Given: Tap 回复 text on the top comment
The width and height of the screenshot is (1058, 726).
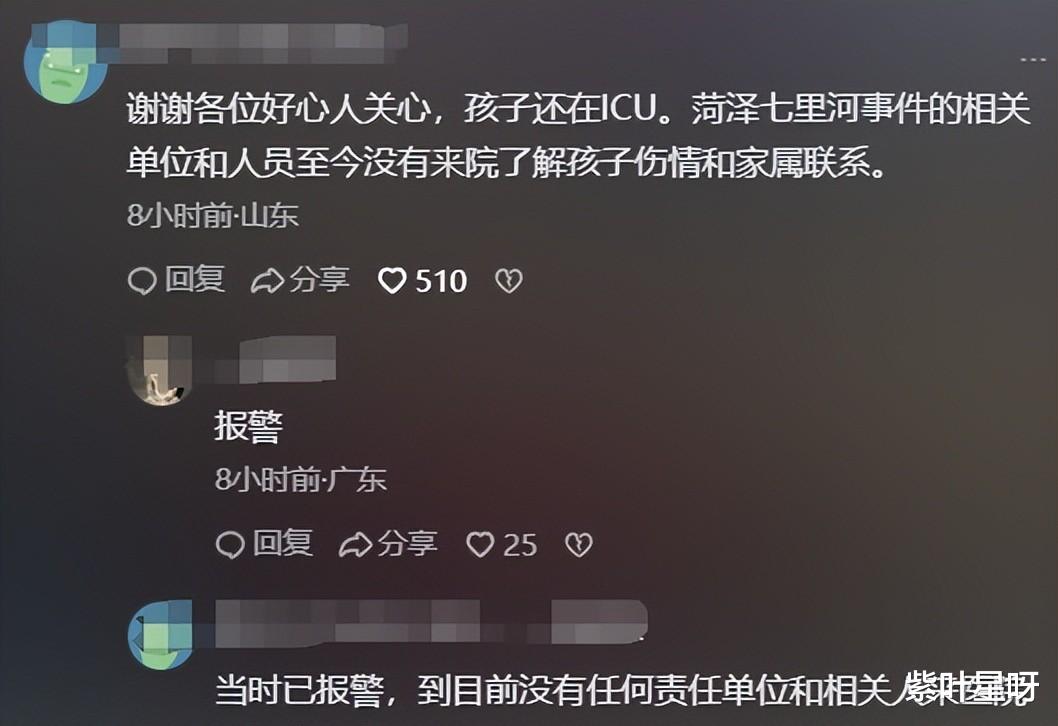Looking at the screenshot, I should click(195, 279).
